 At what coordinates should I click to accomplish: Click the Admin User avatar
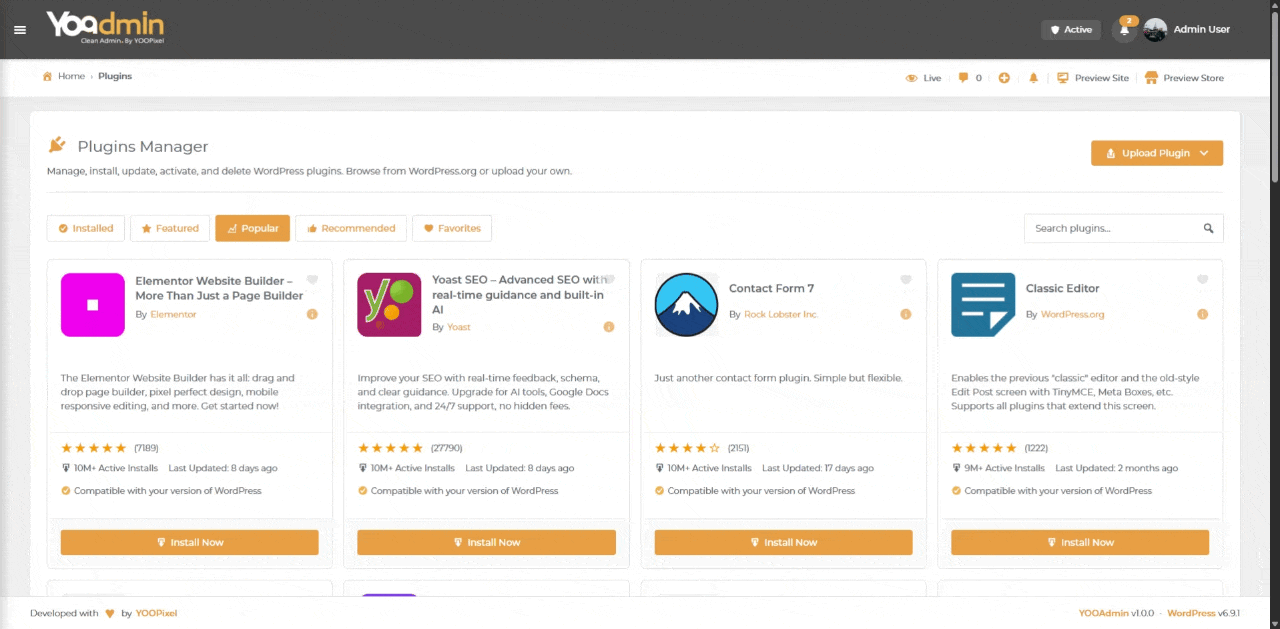click(x=1155, y=30)
